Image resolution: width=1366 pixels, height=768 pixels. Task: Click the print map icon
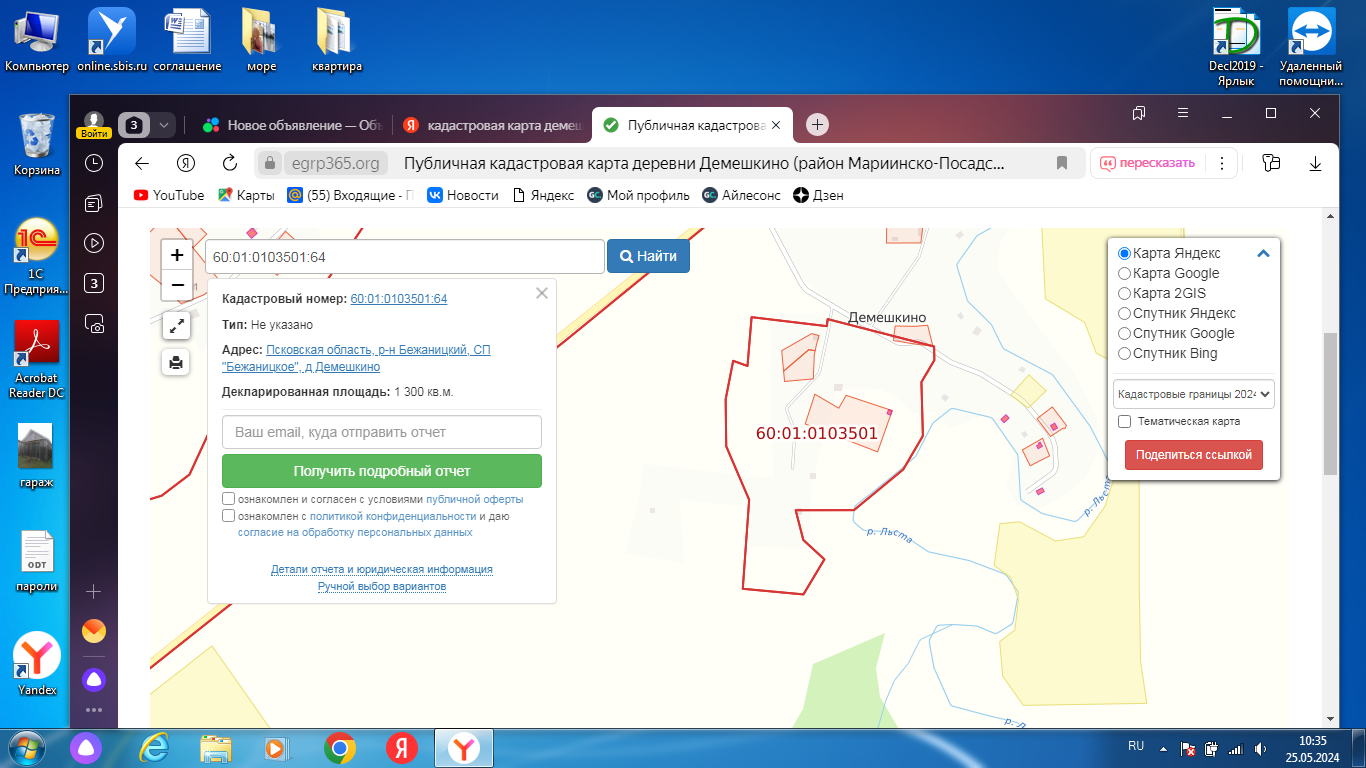click(x=176, y=362)
